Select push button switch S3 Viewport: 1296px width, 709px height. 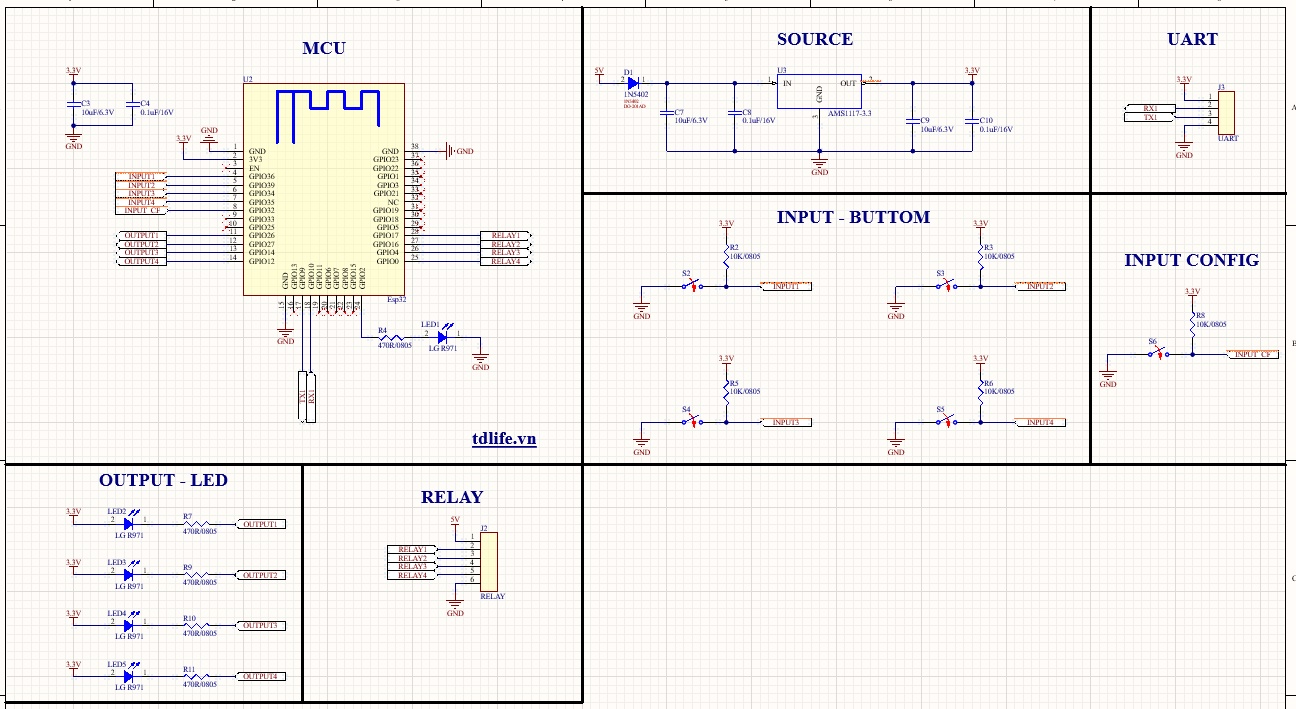point(945,286)
